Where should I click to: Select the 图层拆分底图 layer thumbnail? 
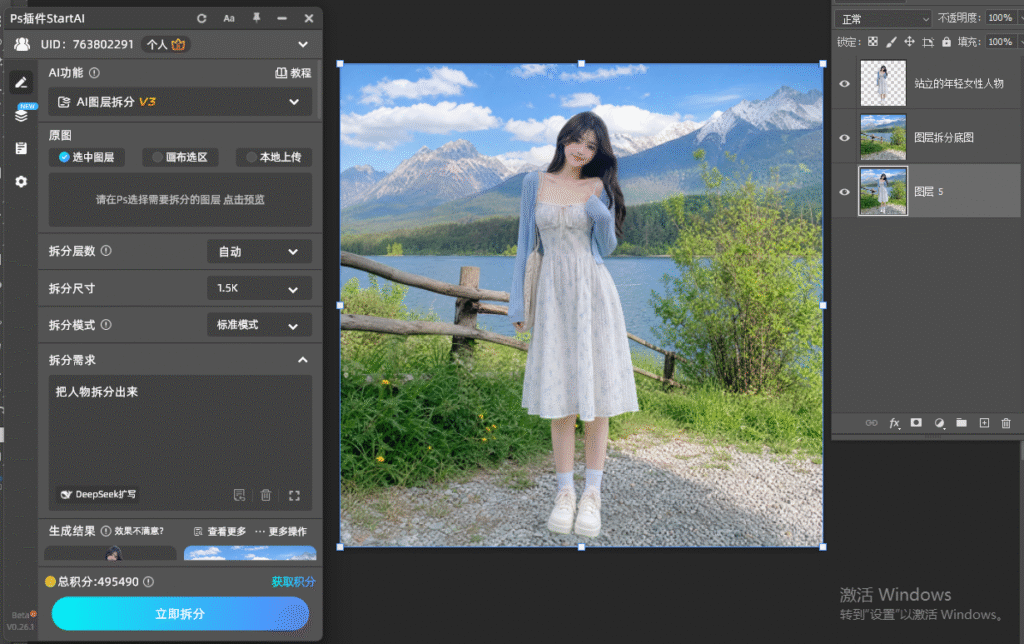[x=883, y=138]
